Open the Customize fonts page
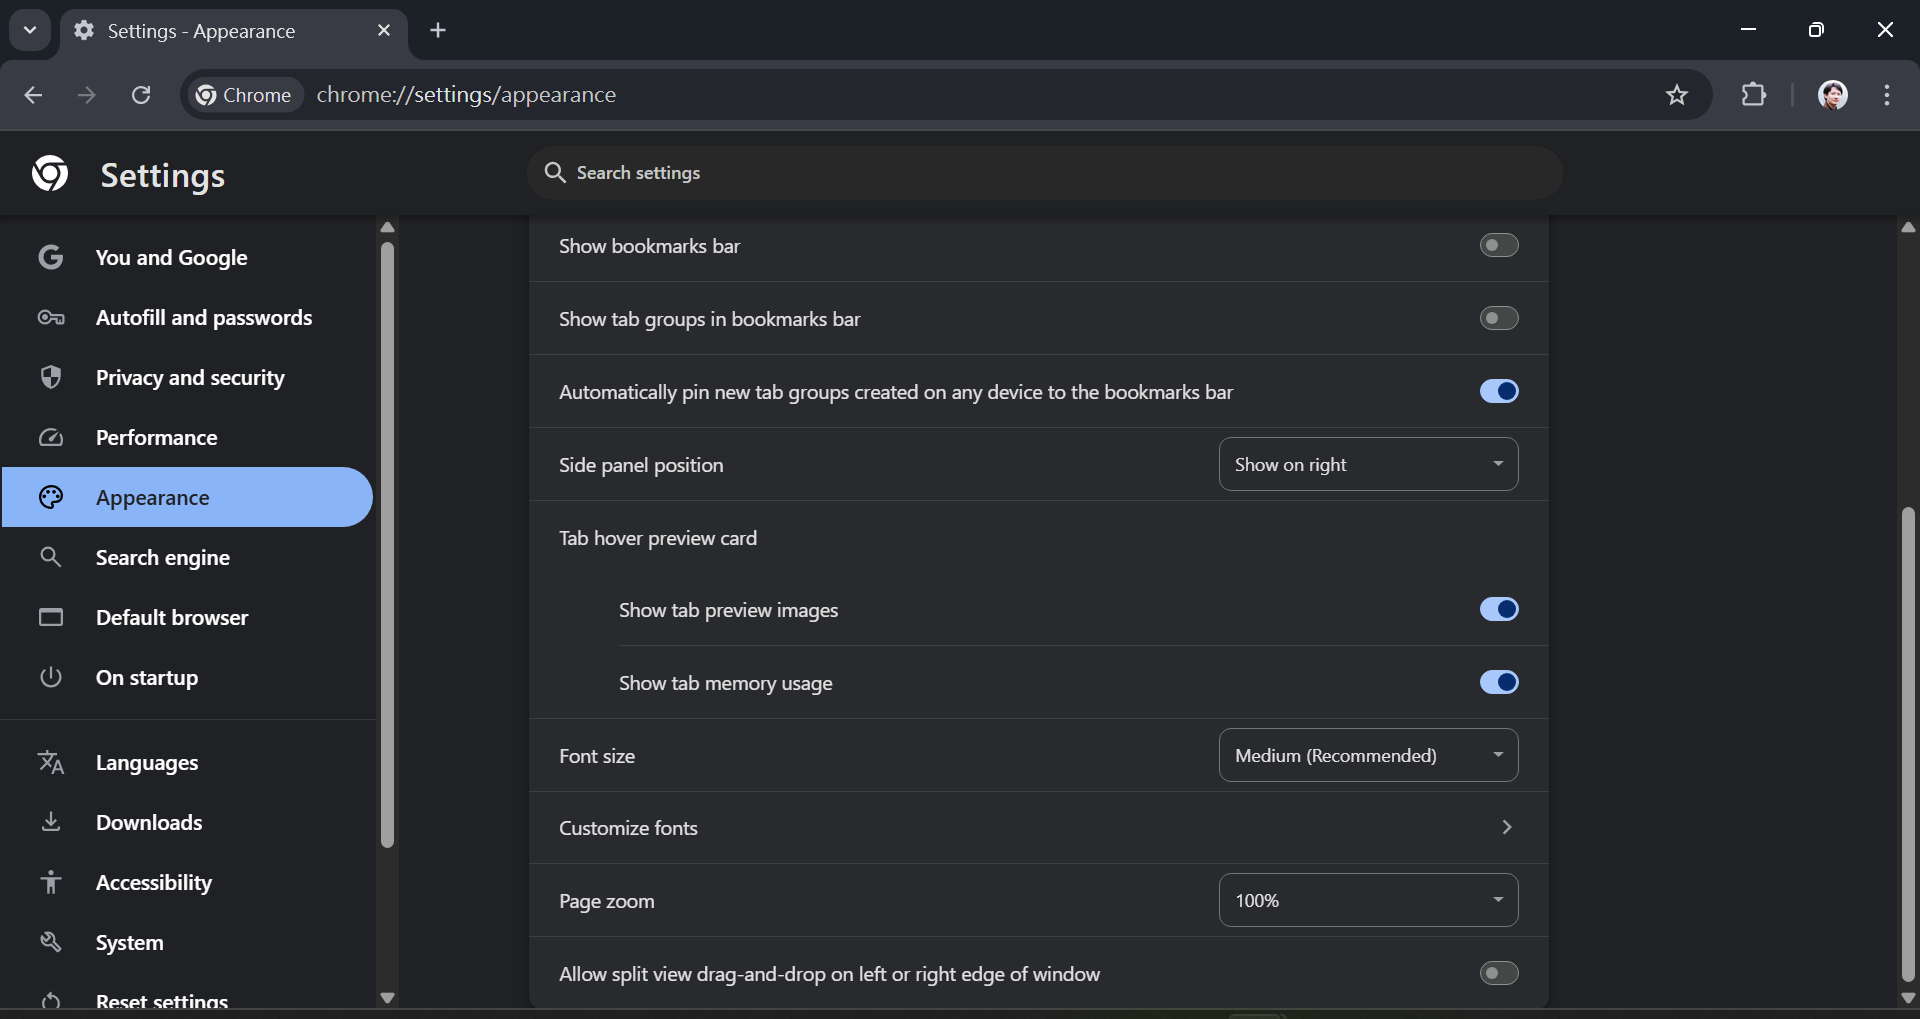The width and height of the screenshot is (1920, 1019). click(x=1038, y=828)
